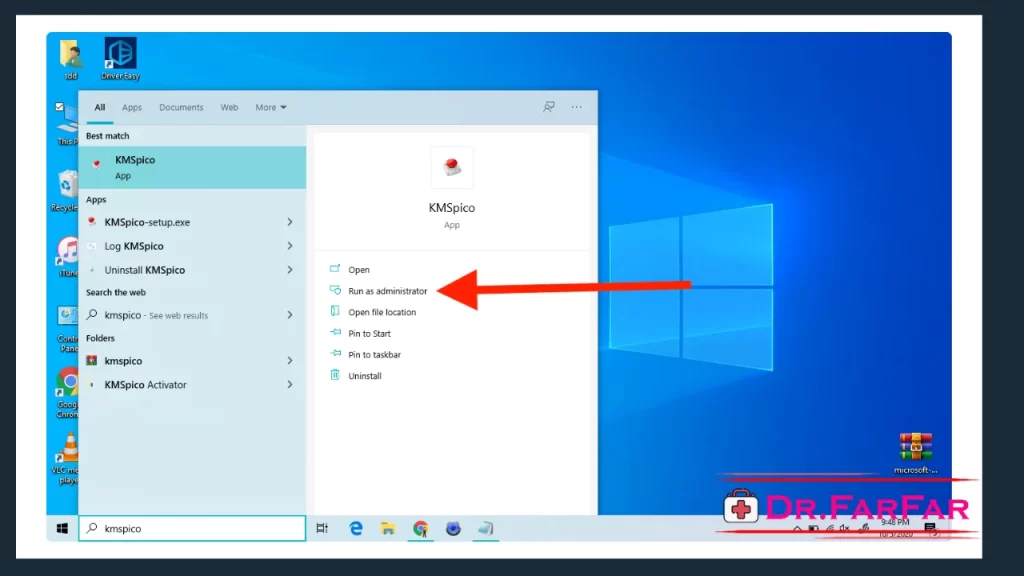The width and height of the screenshot is (1024, 576).
Task: Switch to the All search tab
Action: click(99, 107)
